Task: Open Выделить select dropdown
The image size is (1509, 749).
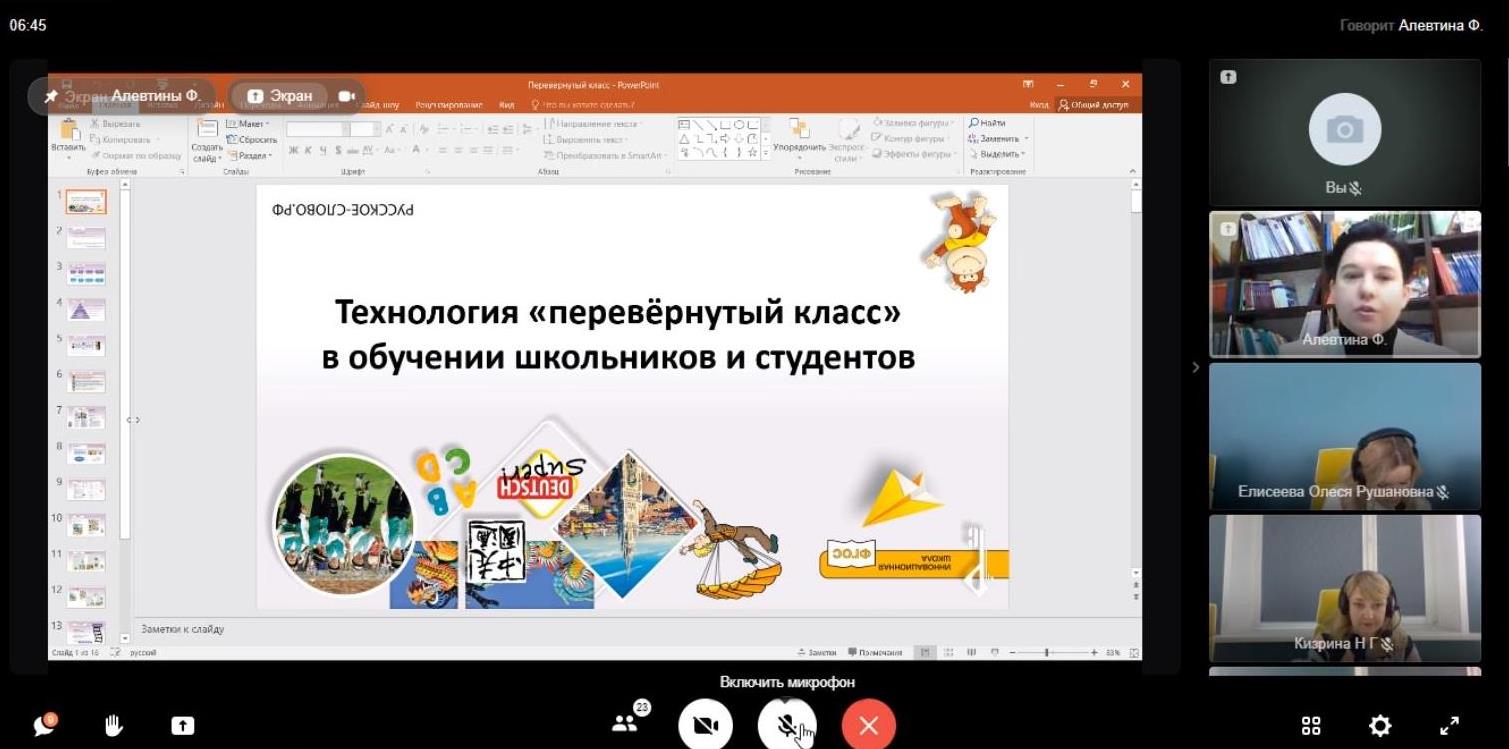Action: [996, 154]
